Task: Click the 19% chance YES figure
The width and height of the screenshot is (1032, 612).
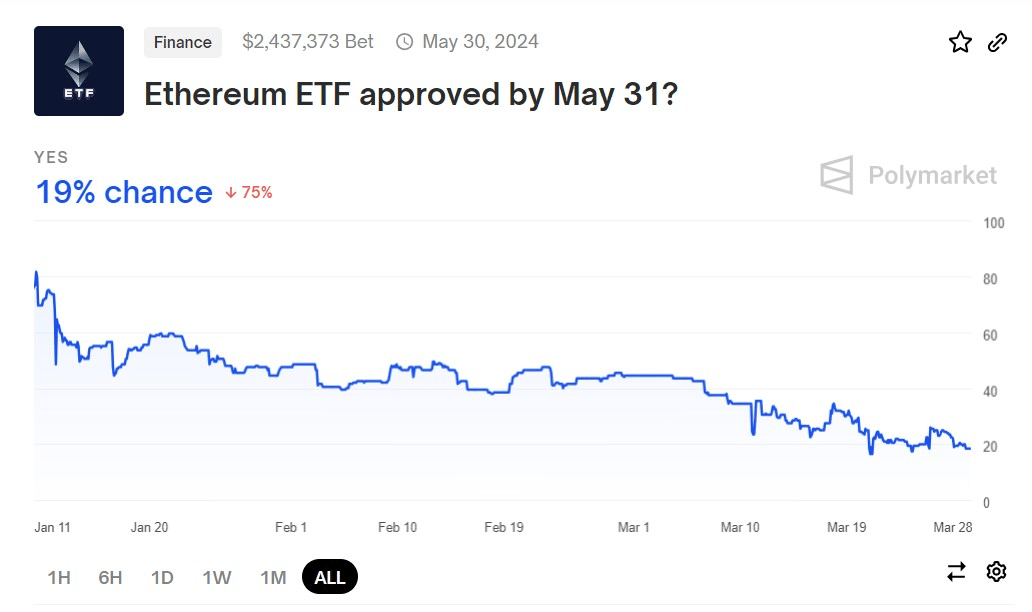Action: point(123,191)
